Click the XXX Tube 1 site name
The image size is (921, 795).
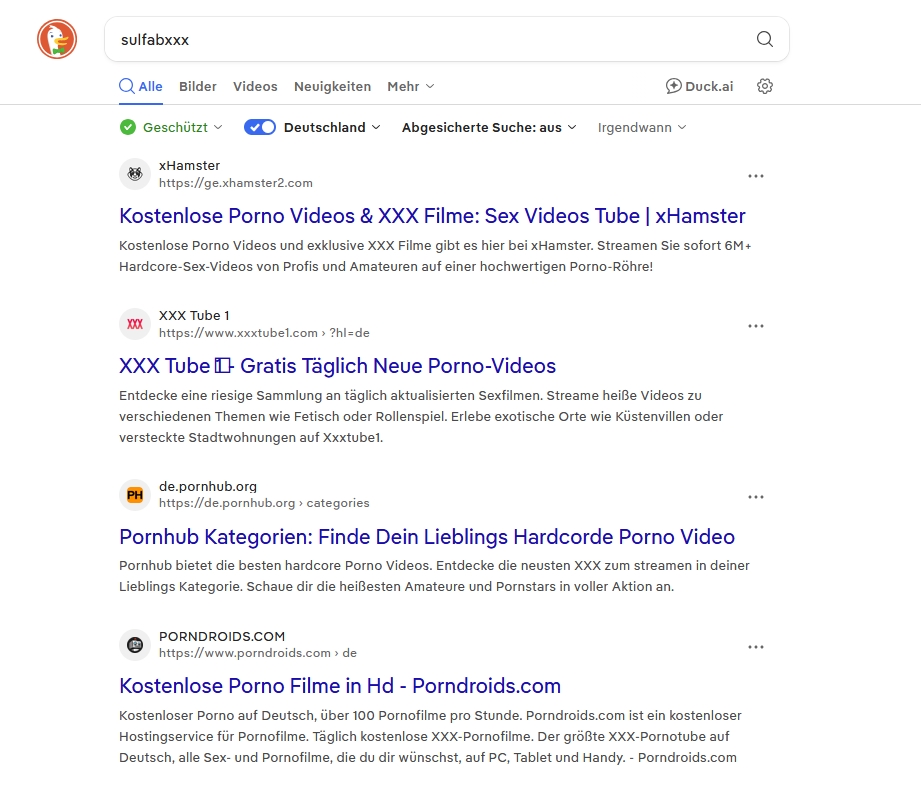[x=194, y=316]
